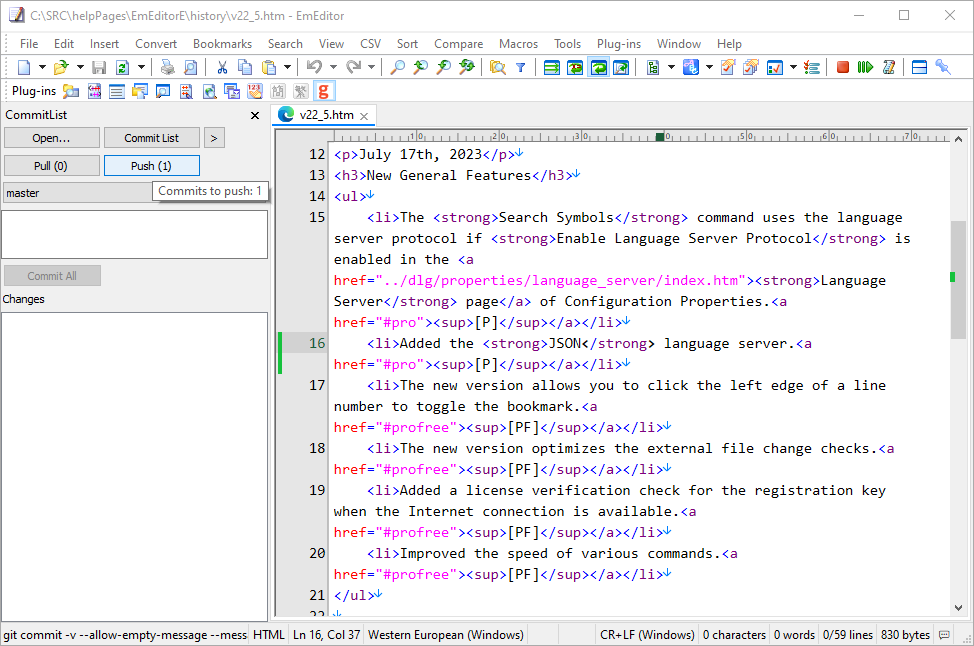
Task: Click the editor vertical scrollbar thumb
Action: 958,280
